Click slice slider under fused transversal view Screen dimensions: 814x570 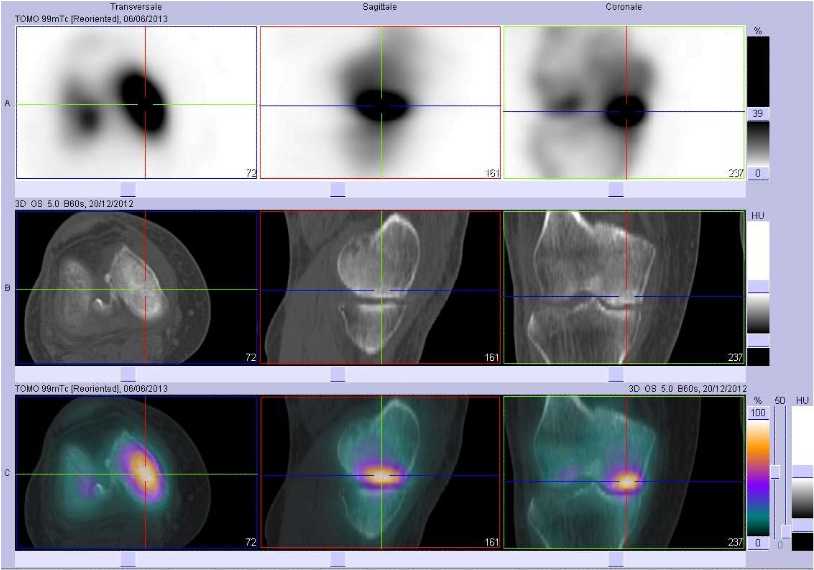coord(128,559)
